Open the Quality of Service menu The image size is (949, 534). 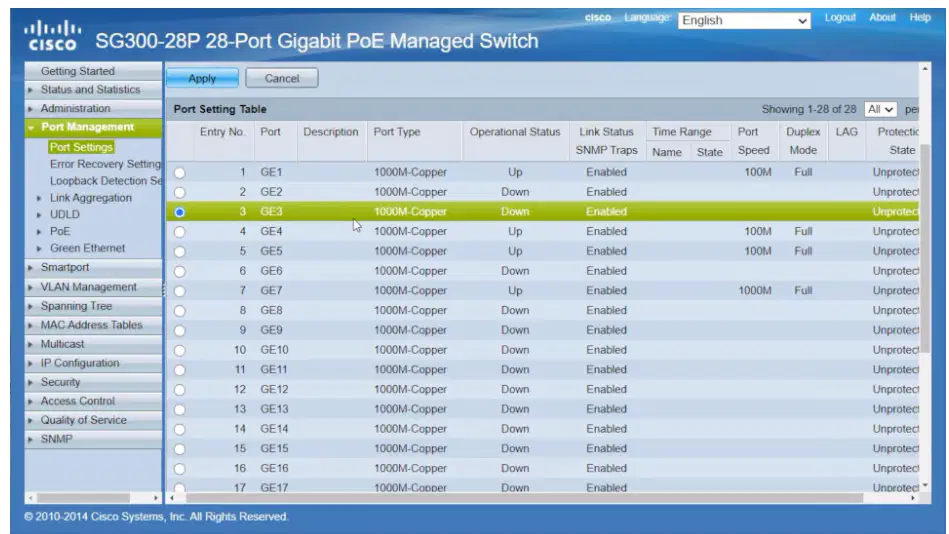tap(84, 420)
